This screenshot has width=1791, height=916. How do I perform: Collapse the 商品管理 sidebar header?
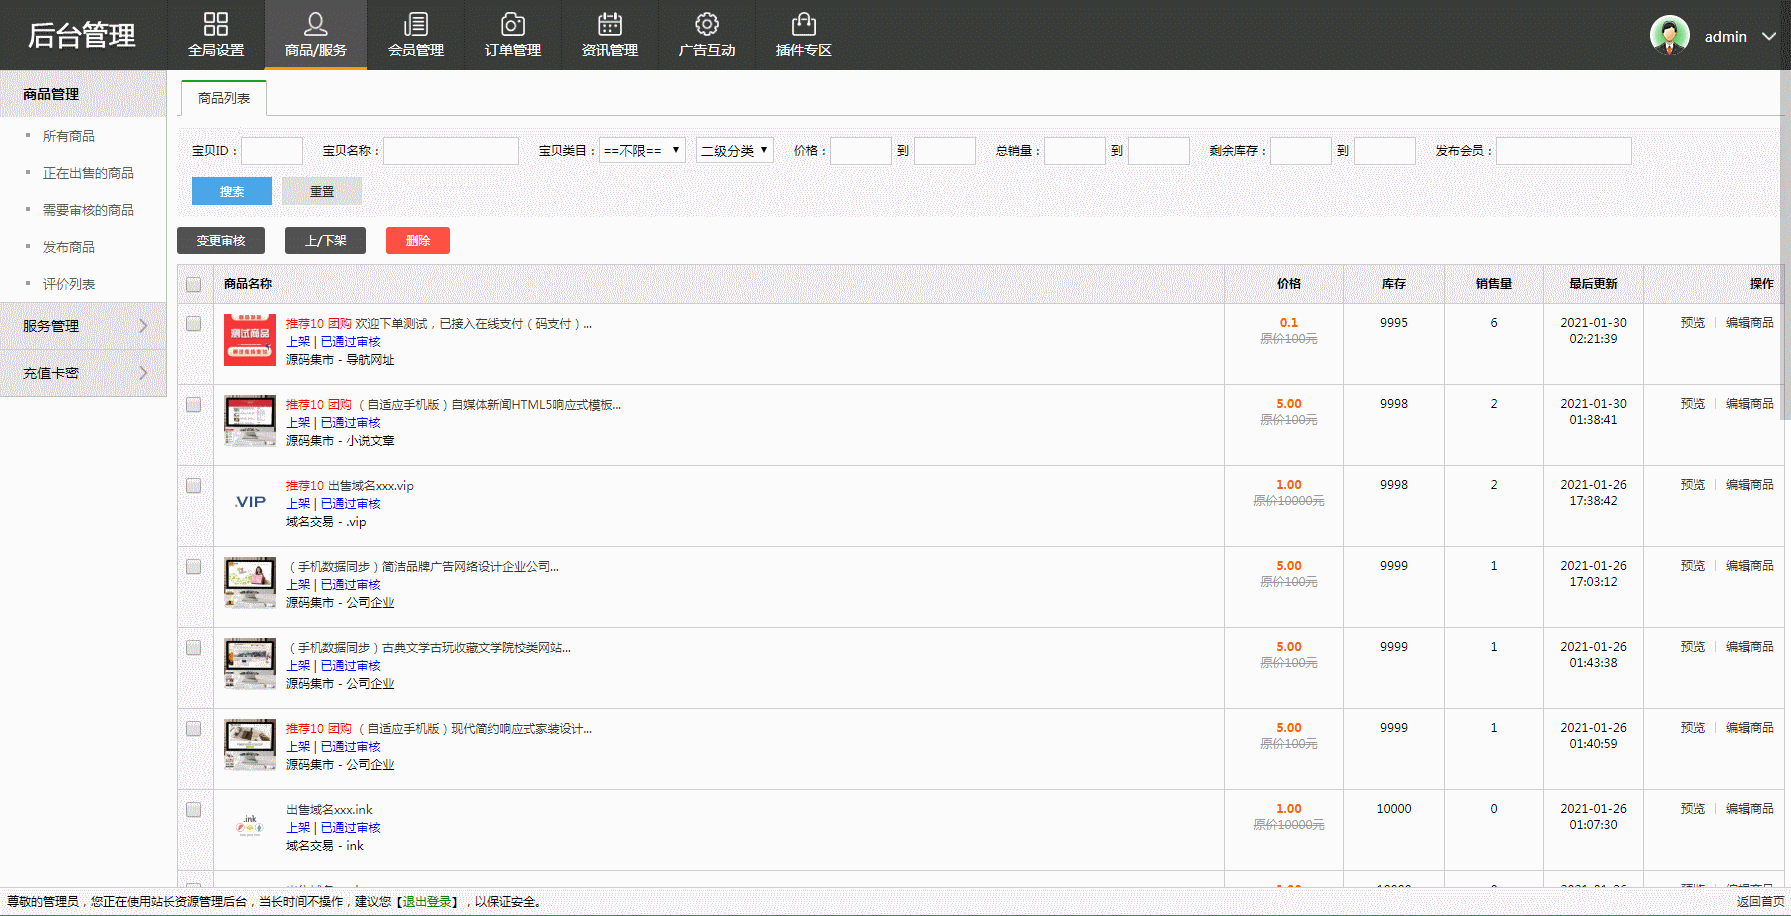(83, 94)
